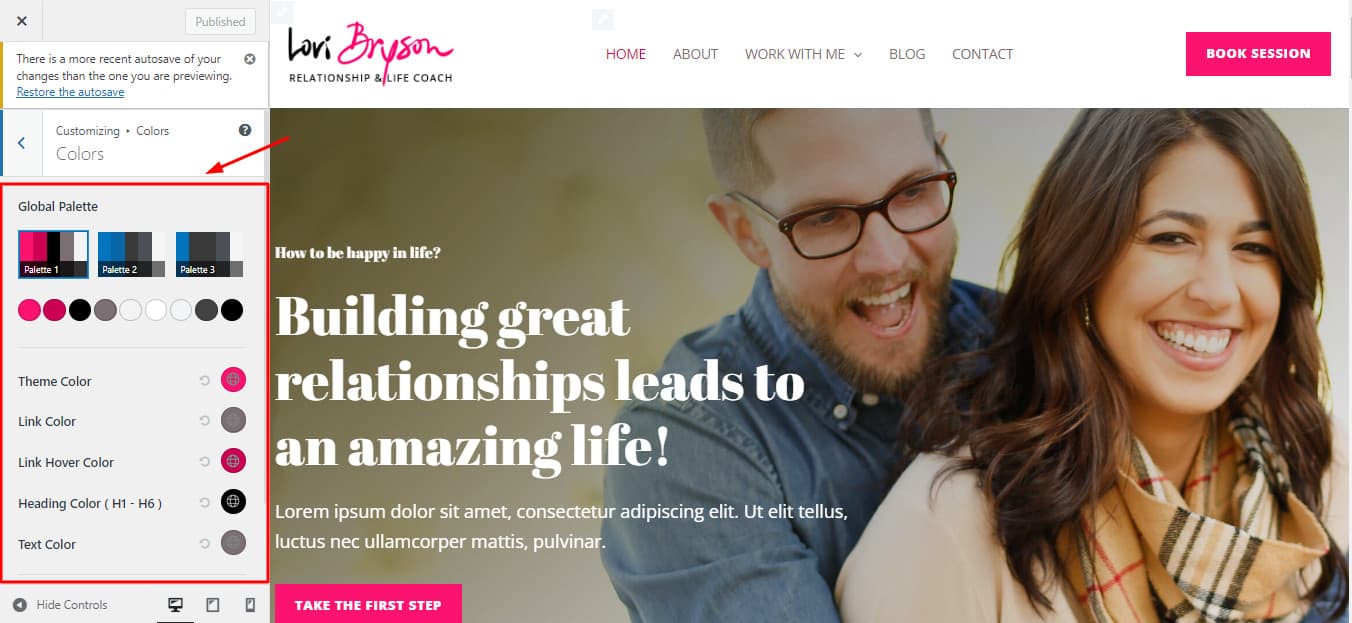Go back using the left chevron
The image size is (1352, 623).
[x=21, y=143]
